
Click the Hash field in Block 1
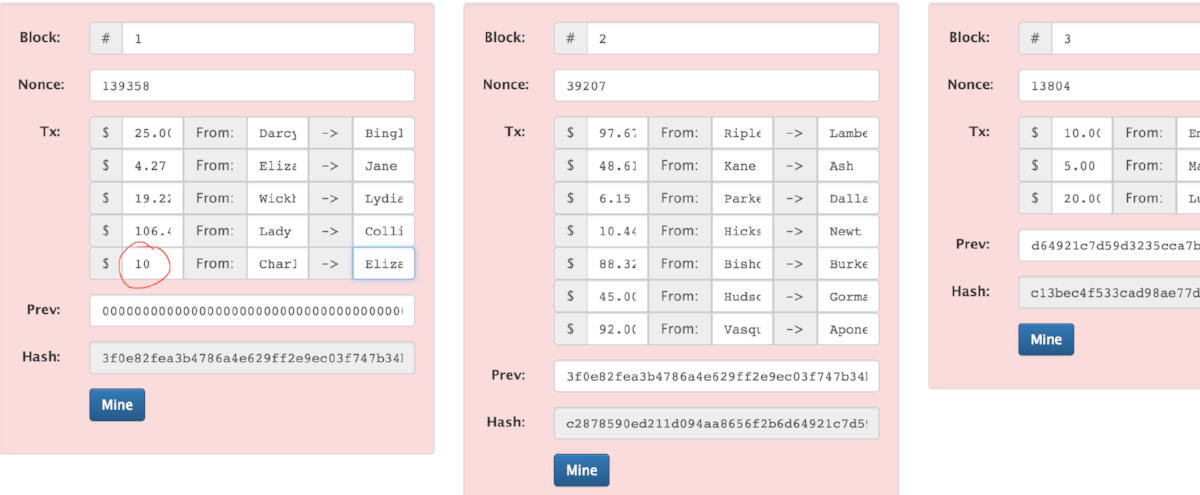pos(252,358)
